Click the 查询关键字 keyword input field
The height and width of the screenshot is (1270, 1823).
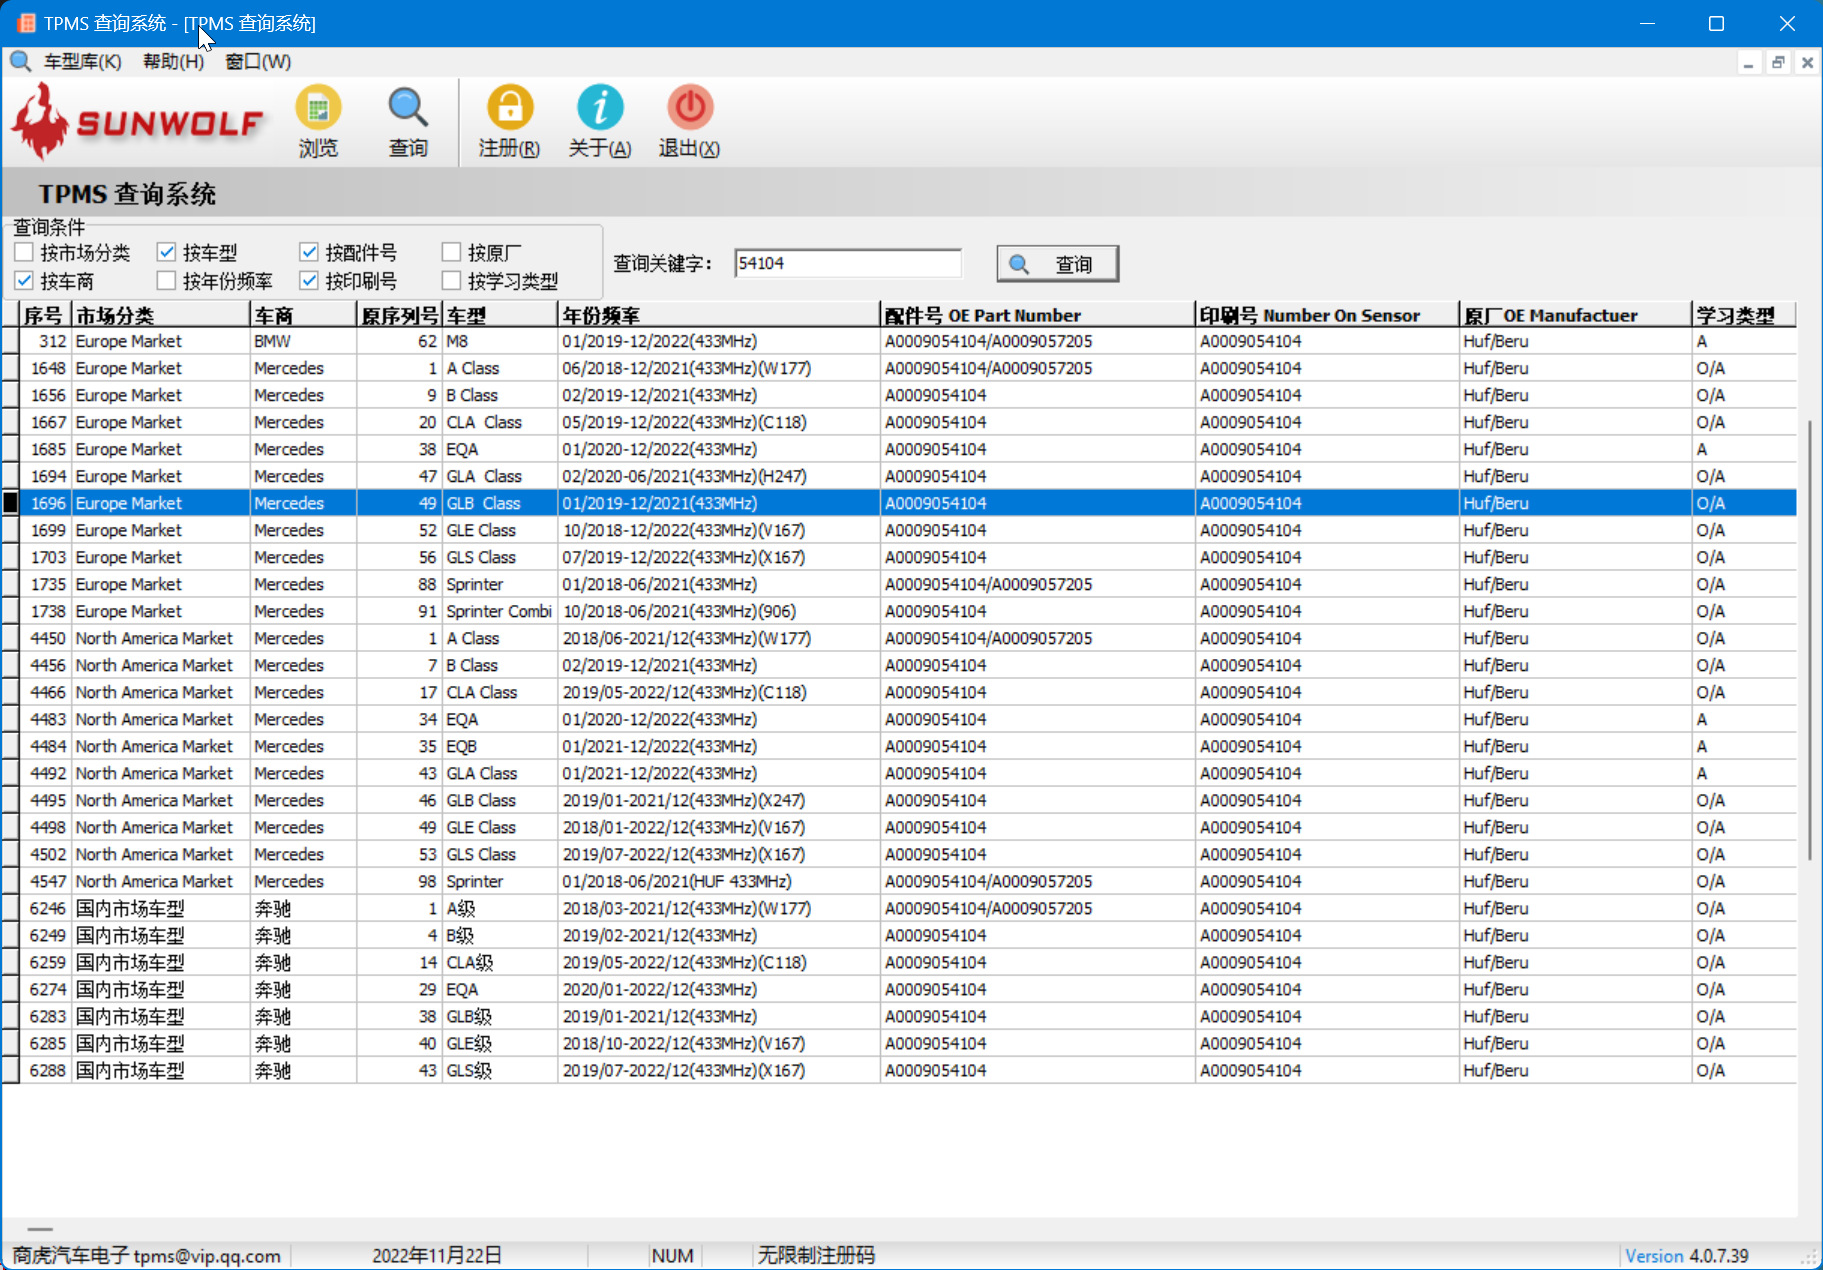846,264
